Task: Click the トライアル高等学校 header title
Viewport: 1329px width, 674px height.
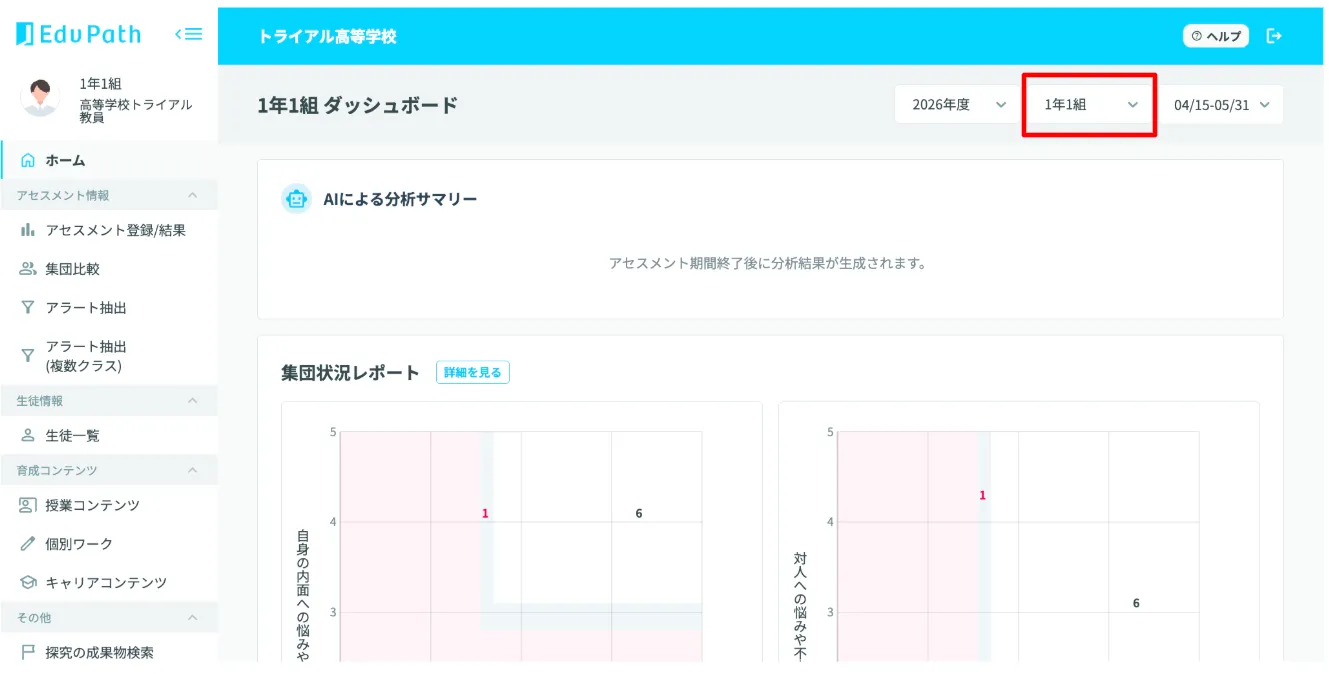Action: 327,36
